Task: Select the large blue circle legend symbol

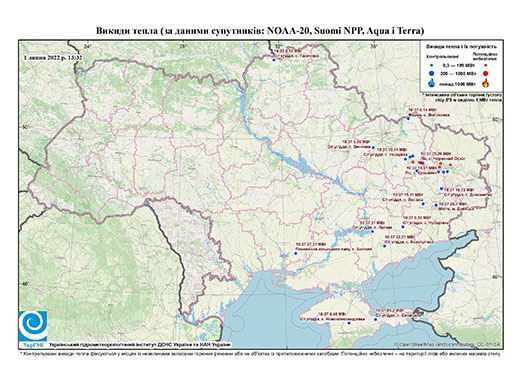Action: (x=432, y=73)
